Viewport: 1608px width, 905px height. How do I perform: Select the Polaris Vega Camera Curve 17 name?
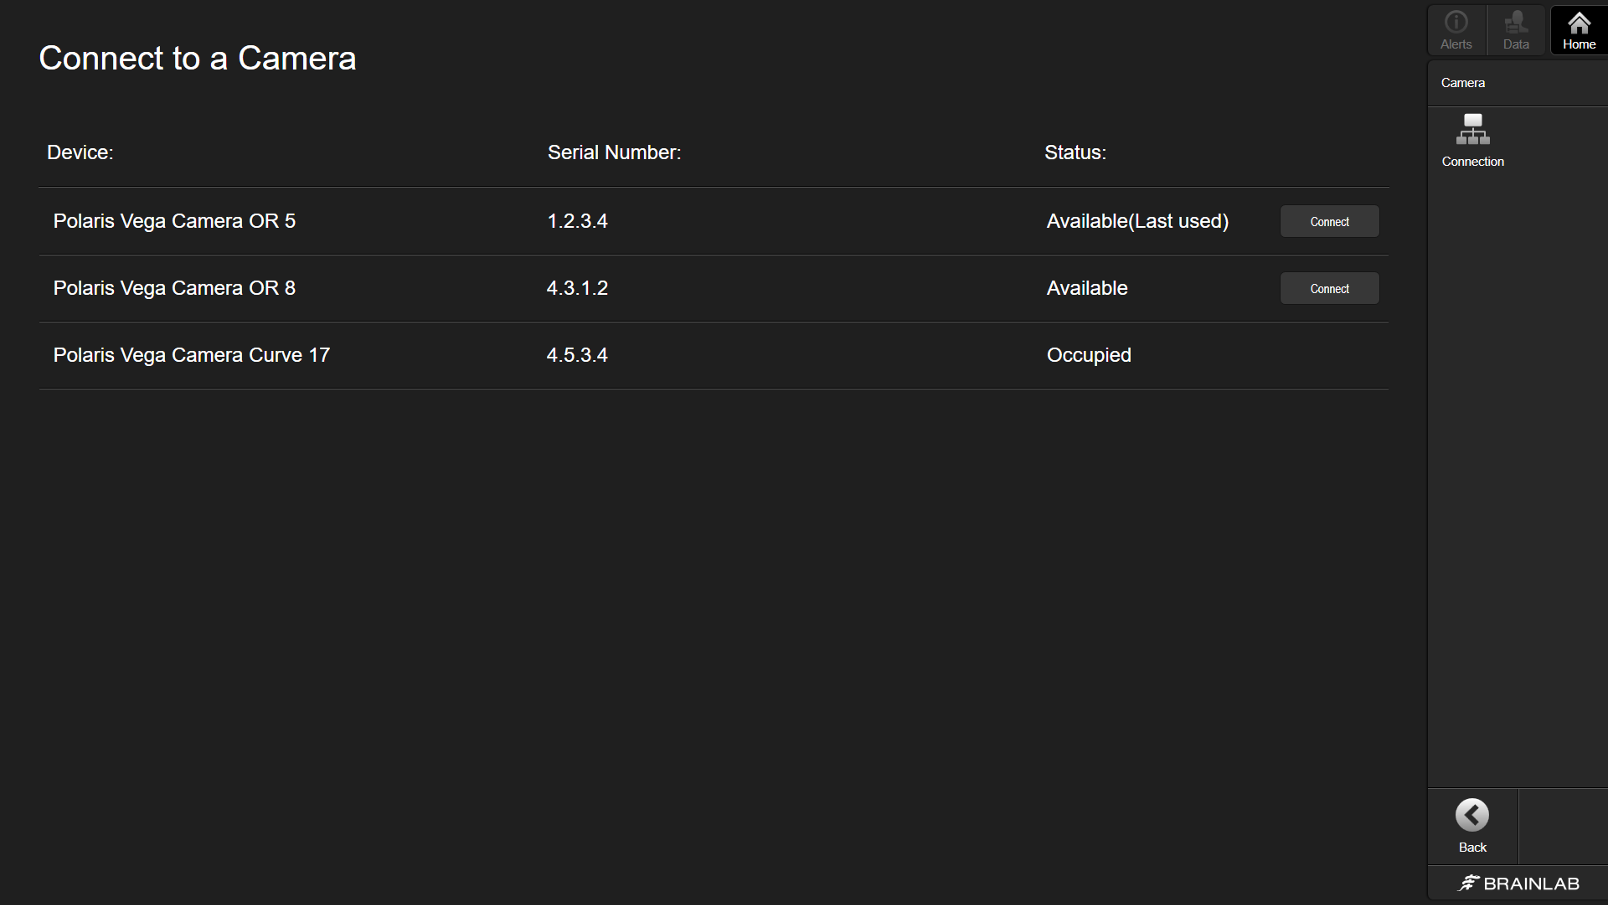tap(191, 355)
